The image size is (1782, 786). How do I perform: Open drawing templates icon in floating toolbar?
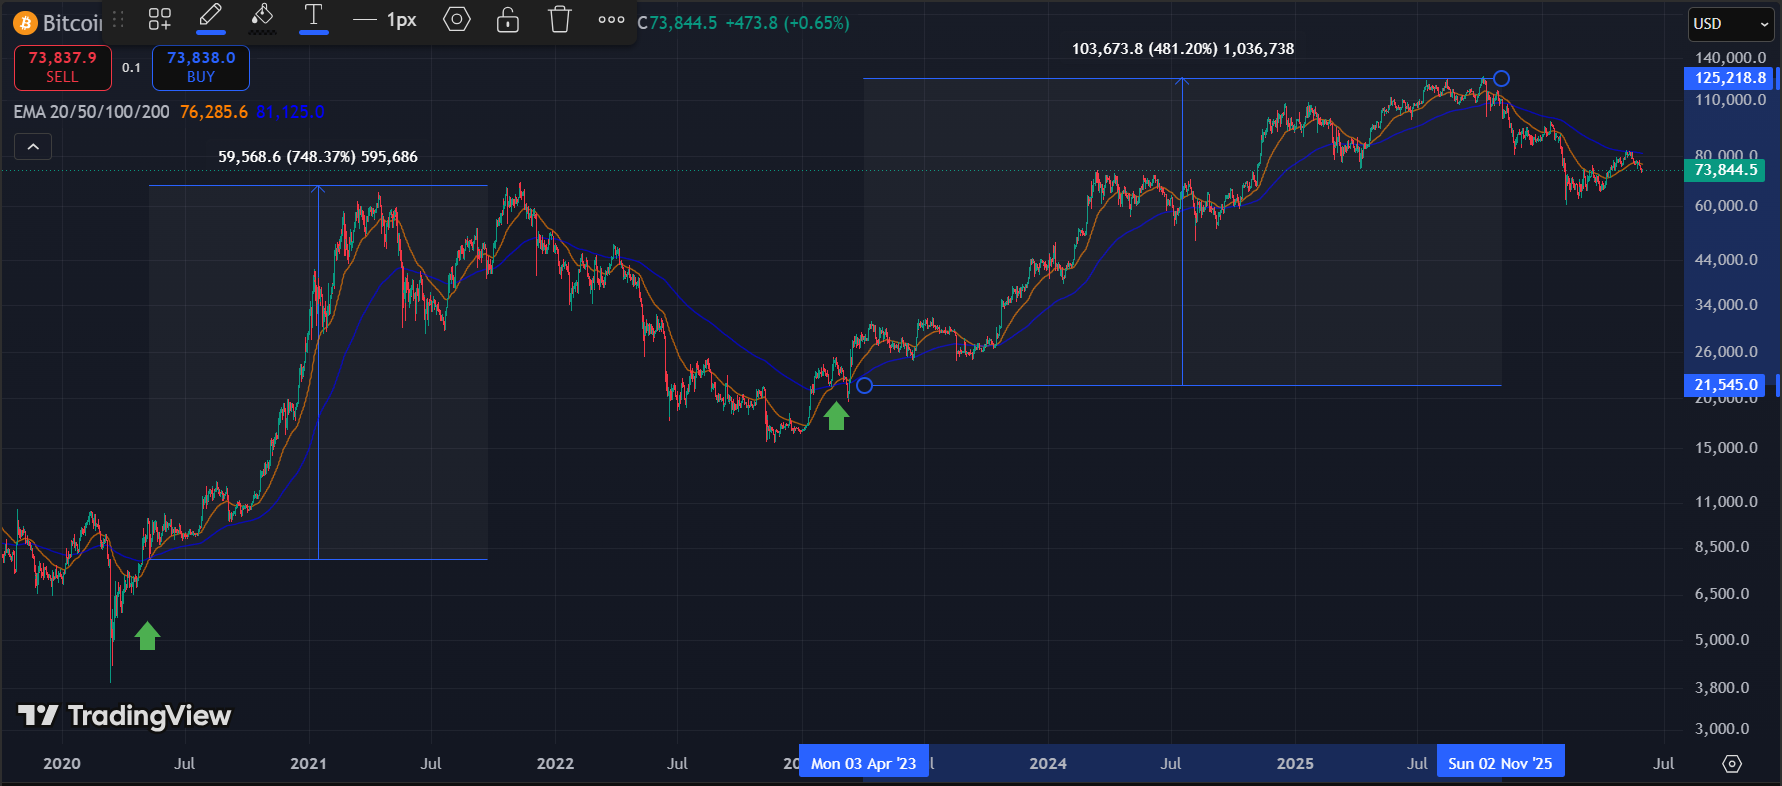[x=160, y=19]
